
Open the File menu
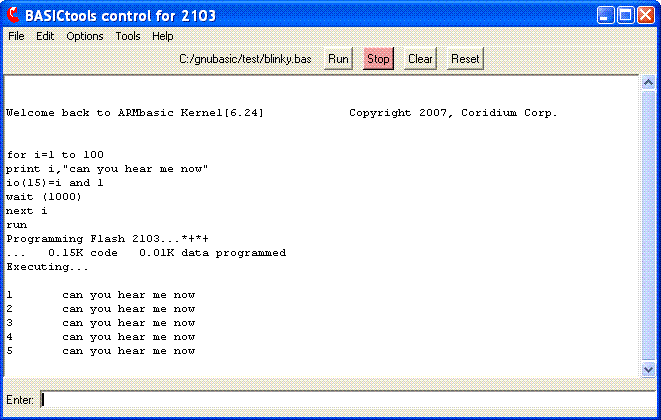(x=16, y=36)
